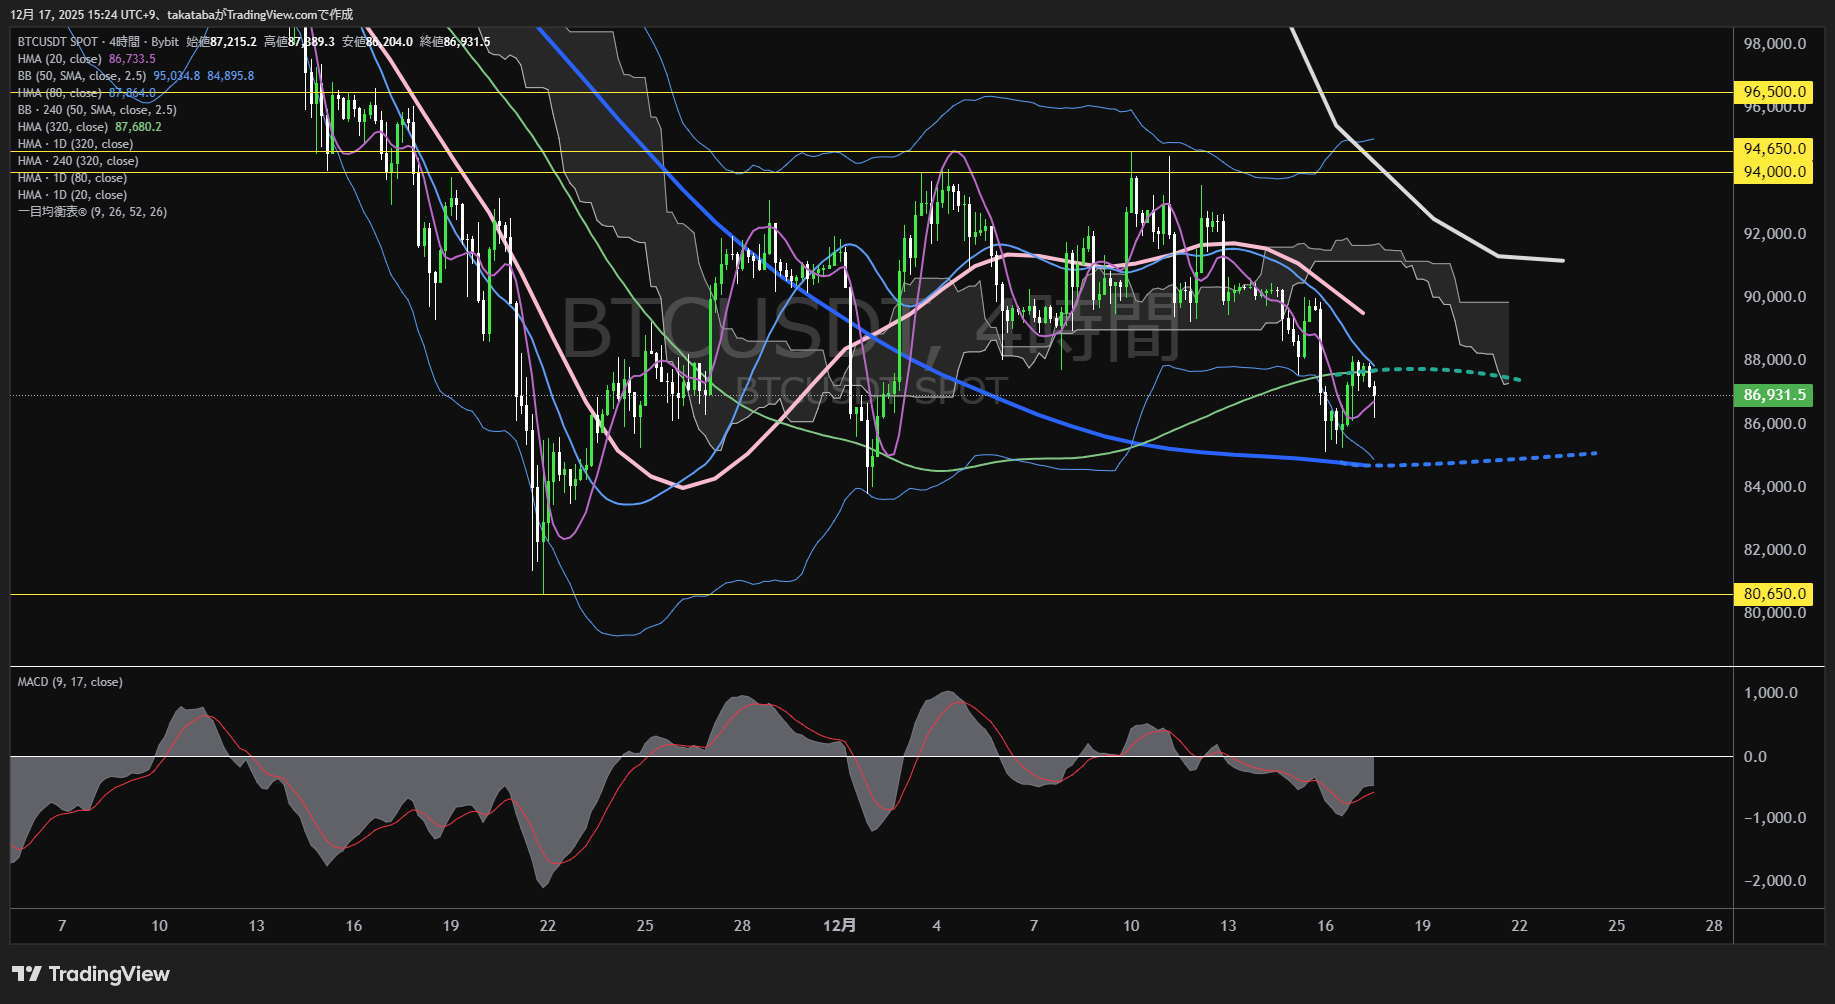Click the HMA (20, close) legend entry
The image size is (1835, 1004).
[x=60, y=59]
